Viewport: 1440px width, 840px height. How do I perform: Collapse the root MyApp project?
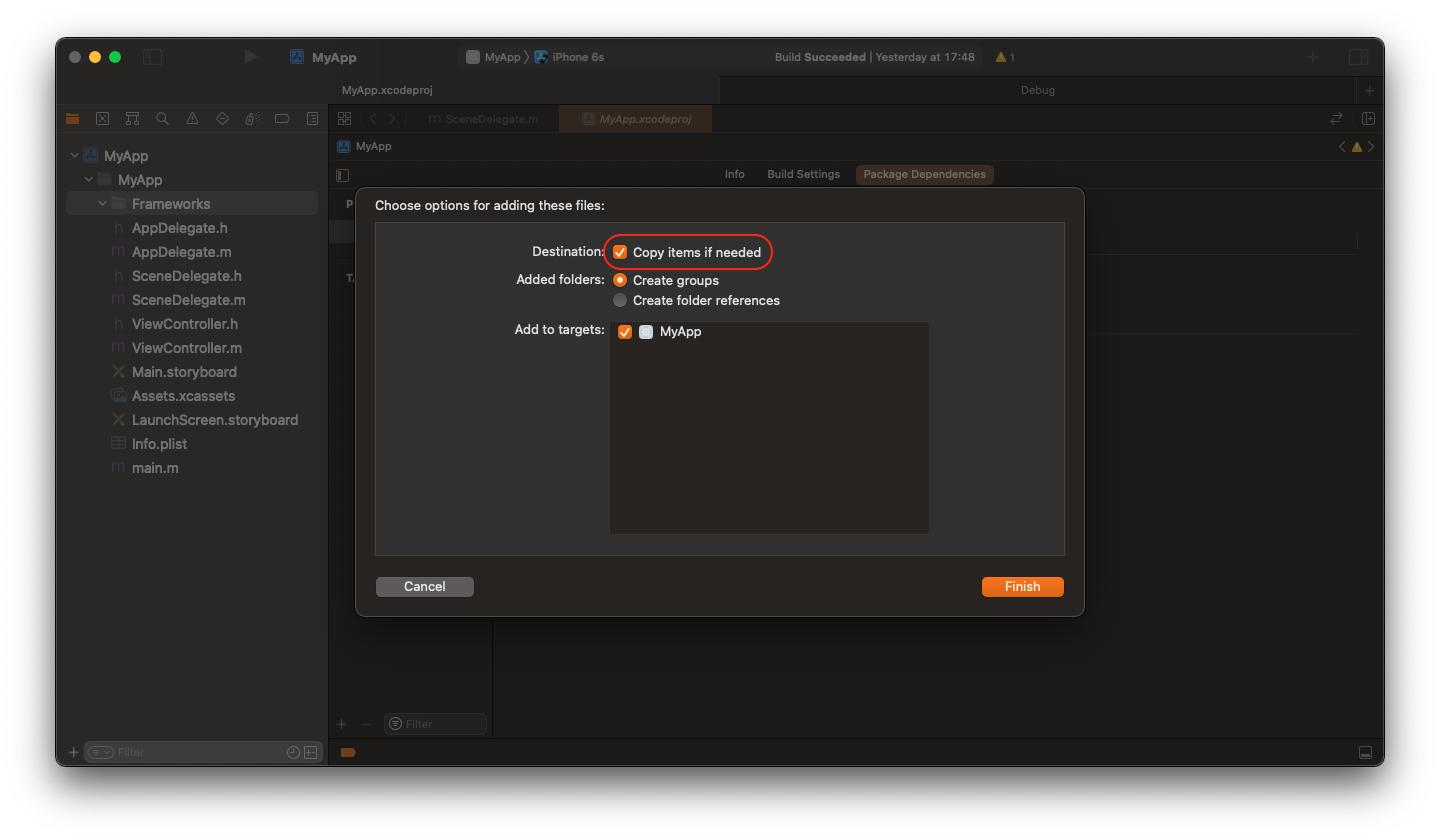click(x=74, y=156)
